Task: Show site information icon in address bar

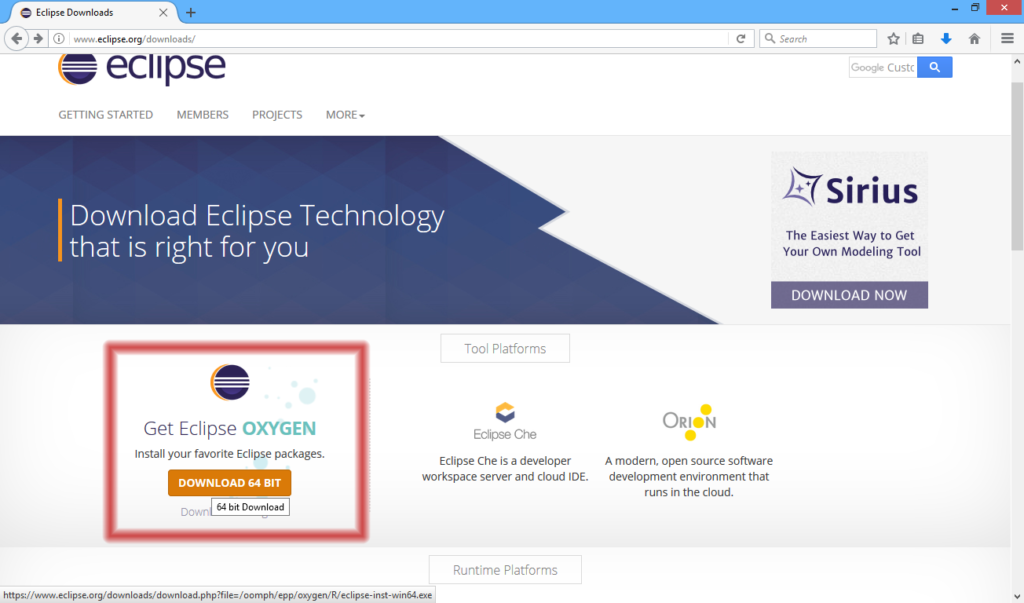Action: [x=59, y=39]
